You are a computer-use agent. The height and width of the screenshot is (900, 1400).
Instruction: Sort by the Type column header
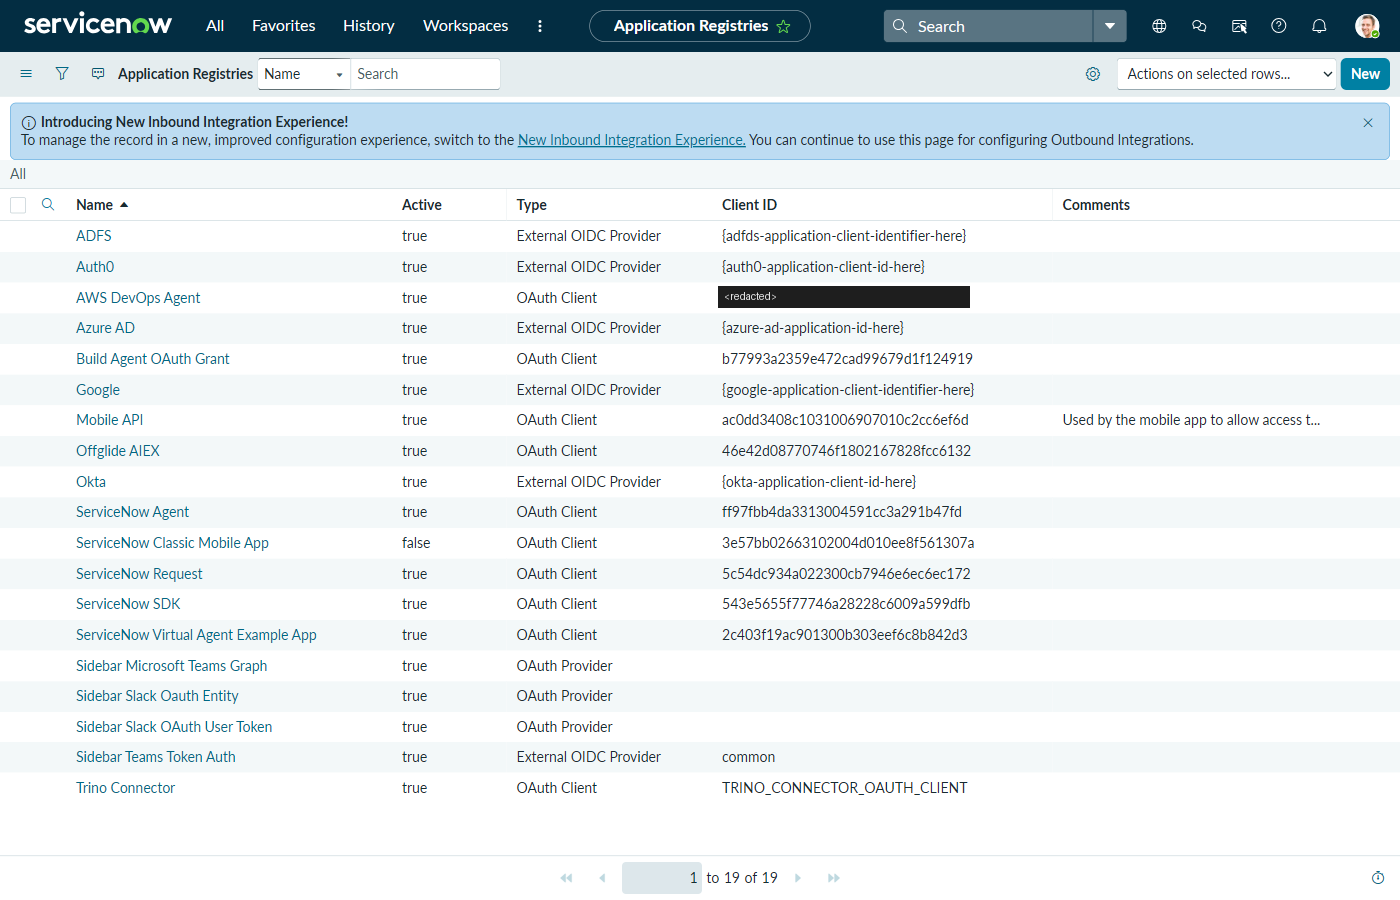point(532,205)
